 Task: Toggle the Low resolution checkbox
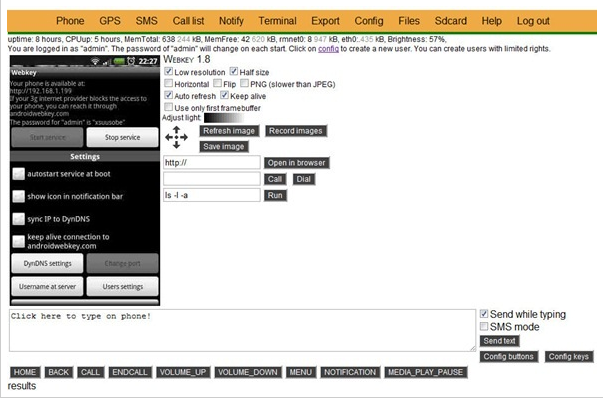click(168, 71)
